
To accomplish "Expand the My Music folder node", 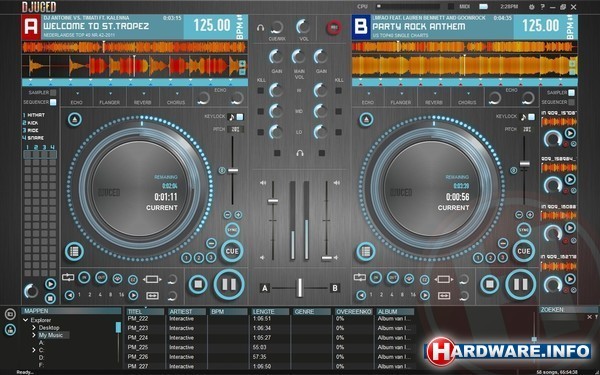I will [34, 335].
